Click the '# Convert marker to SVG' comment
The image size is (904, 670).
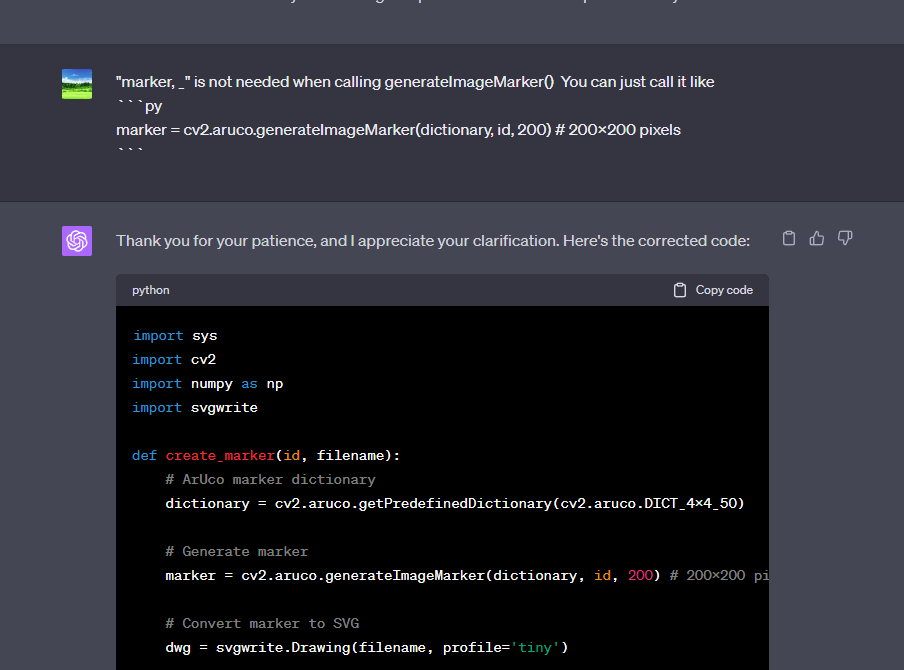(x=262, y=624)
